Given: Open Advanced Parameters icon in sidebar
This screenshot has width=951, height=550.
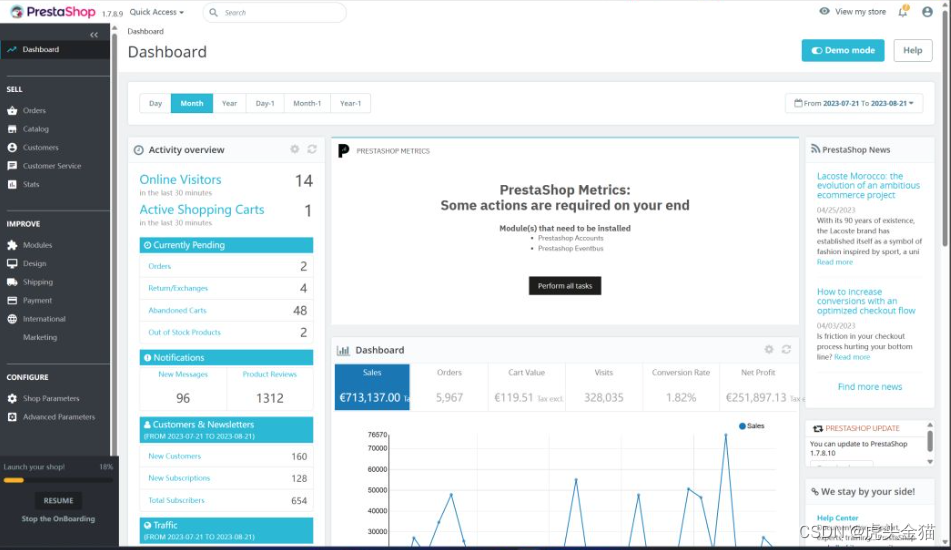Looking at the screenshot, I should pos(12,417).
